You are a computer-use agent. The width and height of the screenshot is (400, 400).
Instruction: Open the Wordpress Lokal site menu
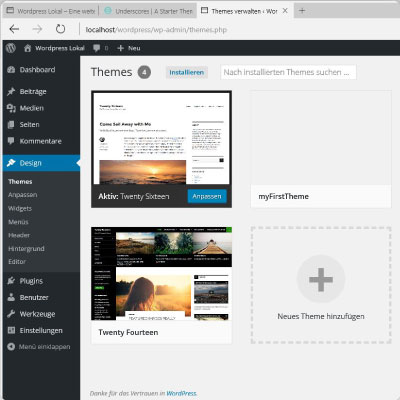point(54,48)
